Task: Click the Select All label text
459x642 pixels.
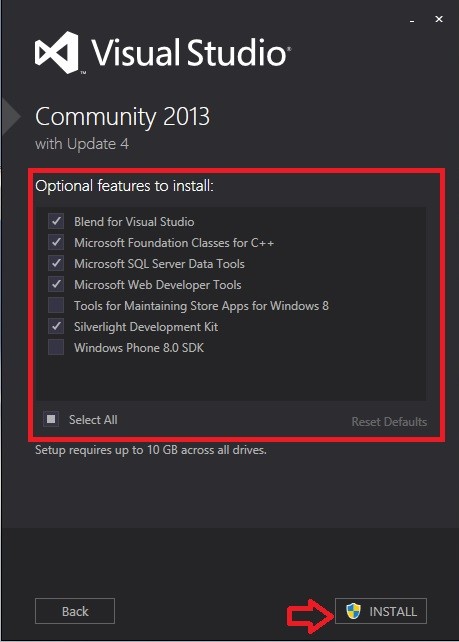Action: [93, 420]
